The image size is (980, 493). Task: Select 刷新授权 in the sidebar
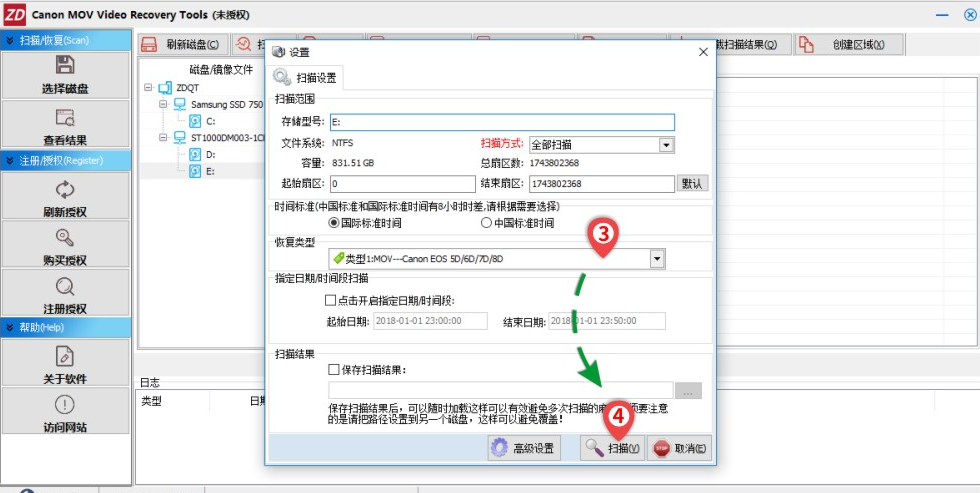[x=65, y=196]
